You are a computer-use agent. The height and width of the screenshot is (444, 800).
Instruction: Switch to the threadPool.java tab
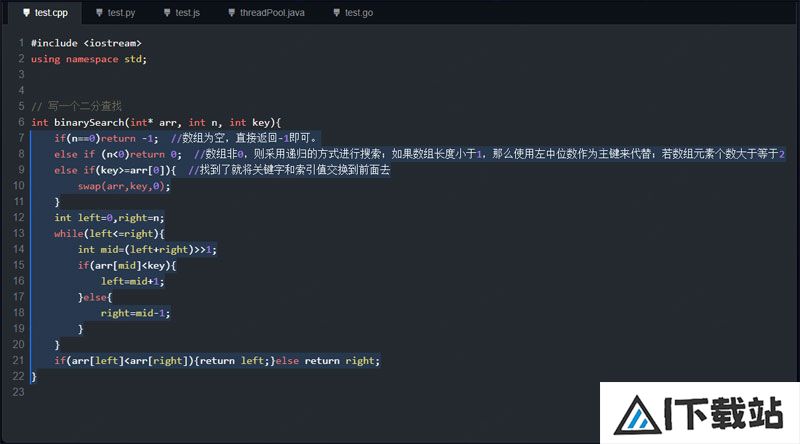267,13
